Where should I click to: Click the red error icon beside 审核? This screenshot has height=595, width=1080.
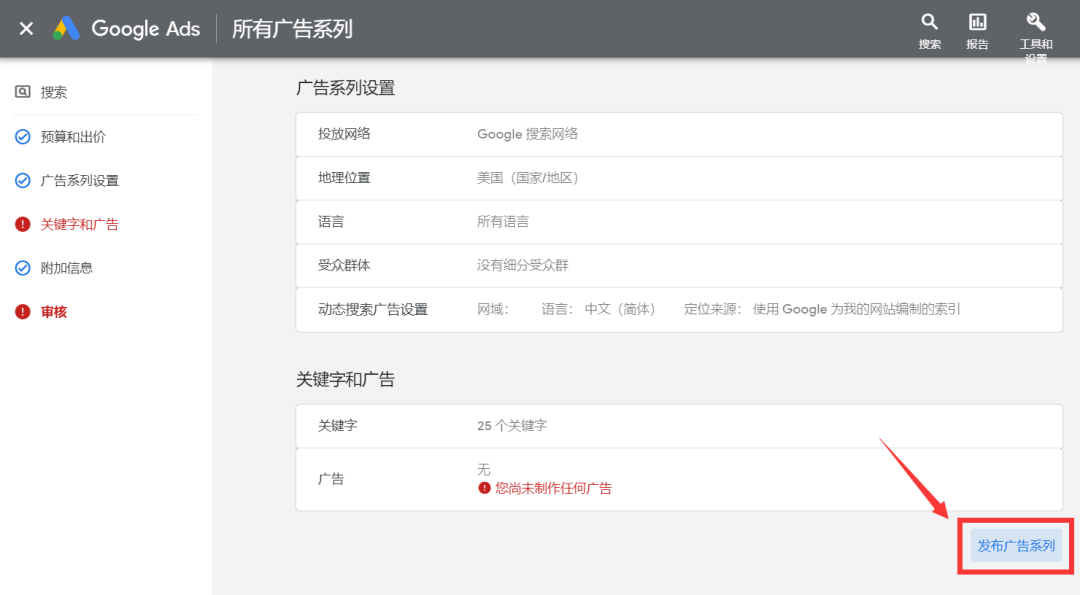22,311
